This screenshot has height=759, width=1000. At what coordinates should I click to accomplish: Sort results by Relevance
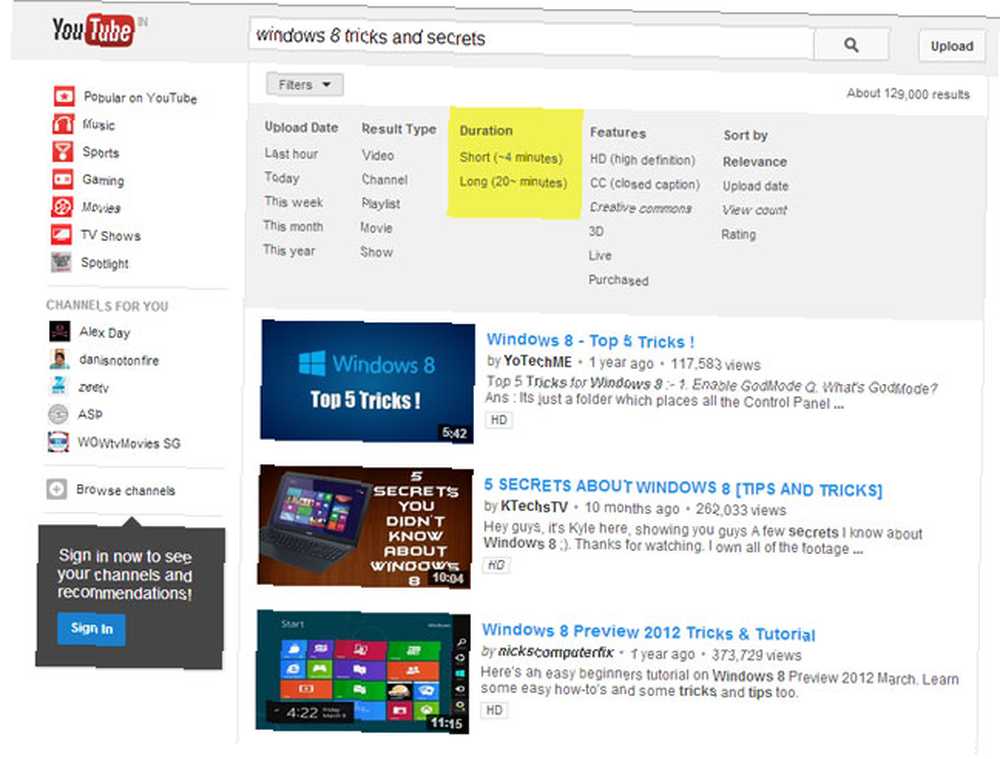click(754, 161)
